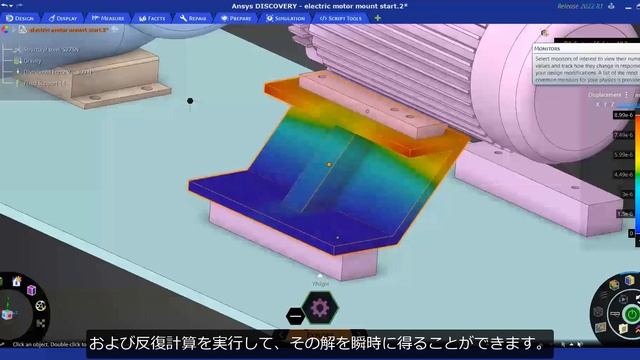
Task: Click the green power button in right wheel
Action: point(631,314)
